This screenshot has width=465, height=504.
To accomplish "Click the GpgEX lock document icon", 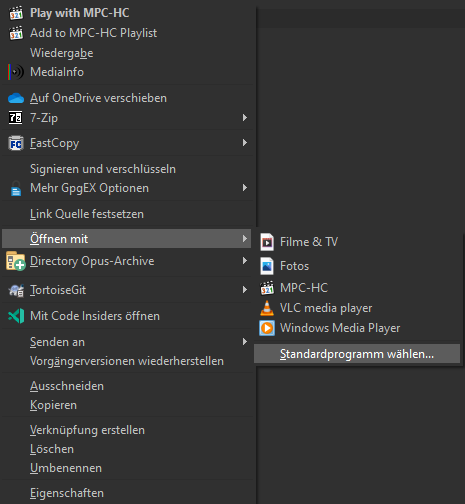I will (x=16, y=188).
